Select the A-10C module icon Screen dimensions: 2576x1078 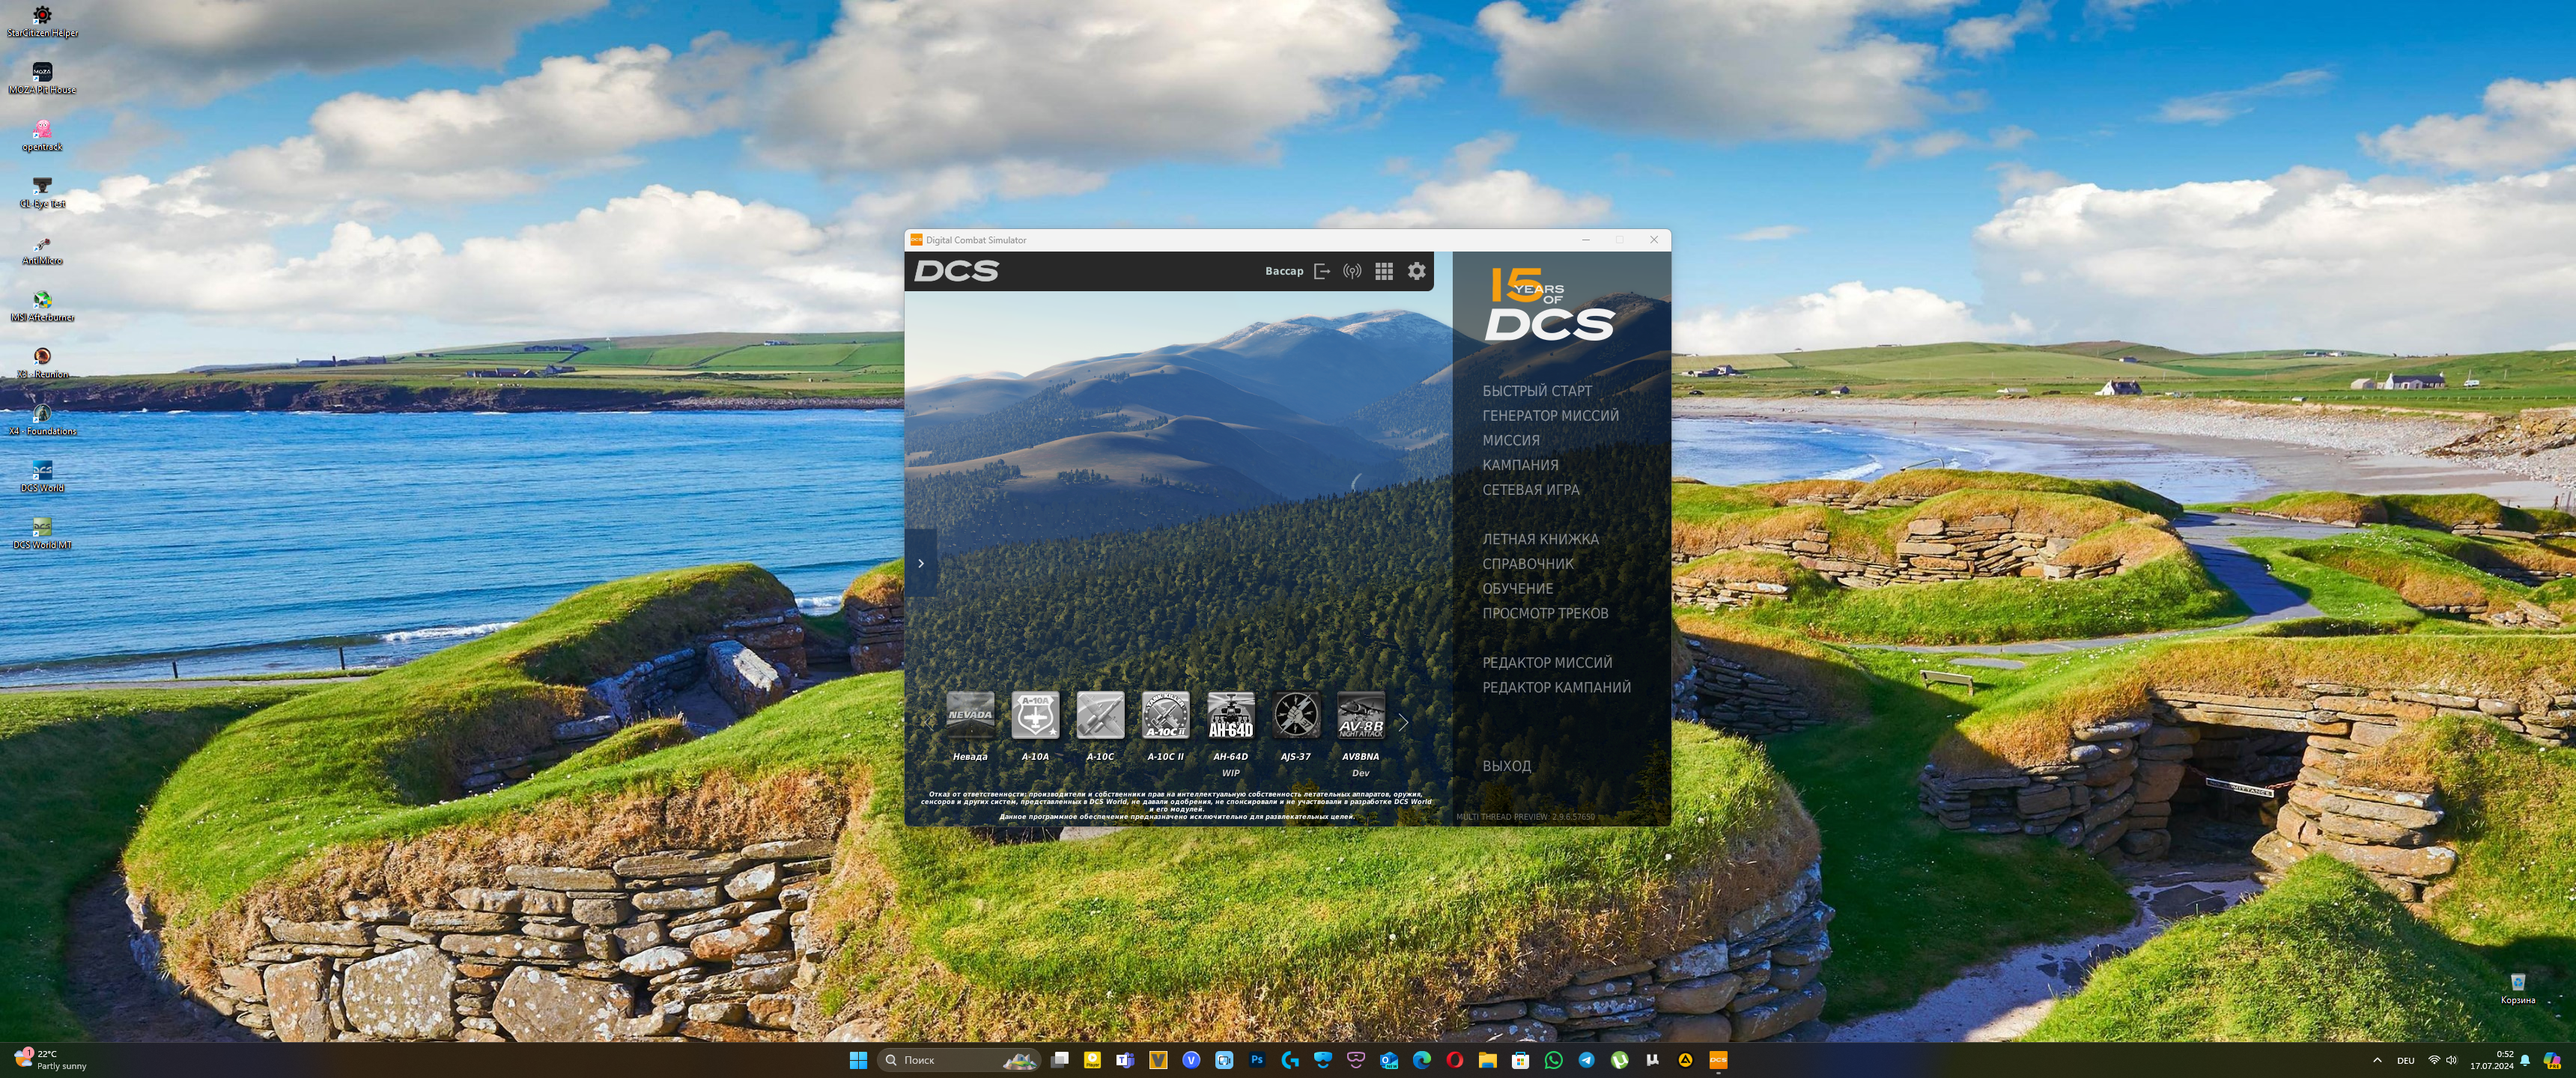pos(1100,715)
